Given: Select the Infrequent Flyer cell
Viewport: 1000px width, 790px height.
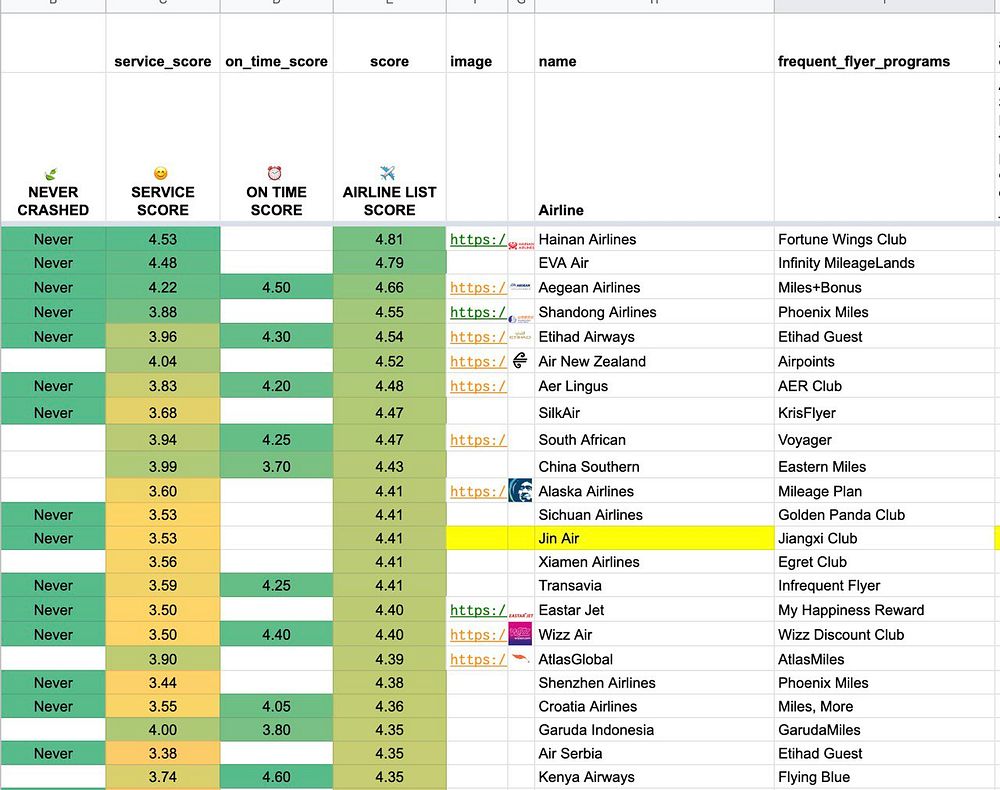Looking at the screenshot, I should tap(885, 585).
